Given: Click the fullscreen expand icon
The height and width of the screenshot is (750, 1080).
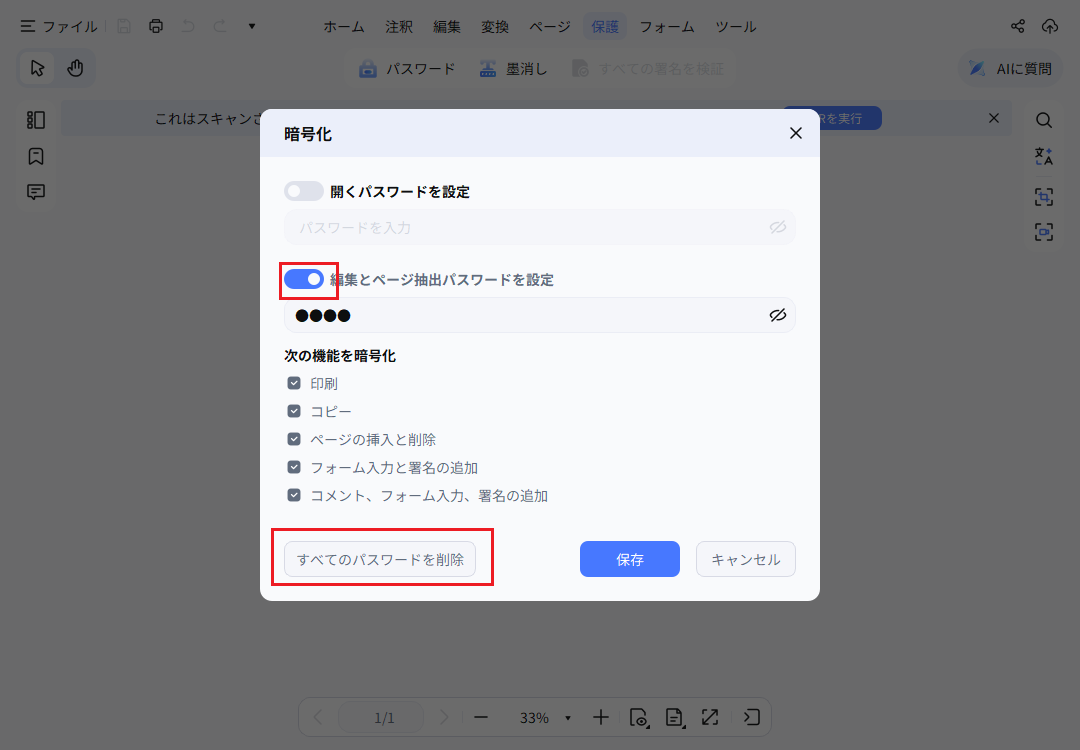Looking at the screenshot, I should [710, 718].
